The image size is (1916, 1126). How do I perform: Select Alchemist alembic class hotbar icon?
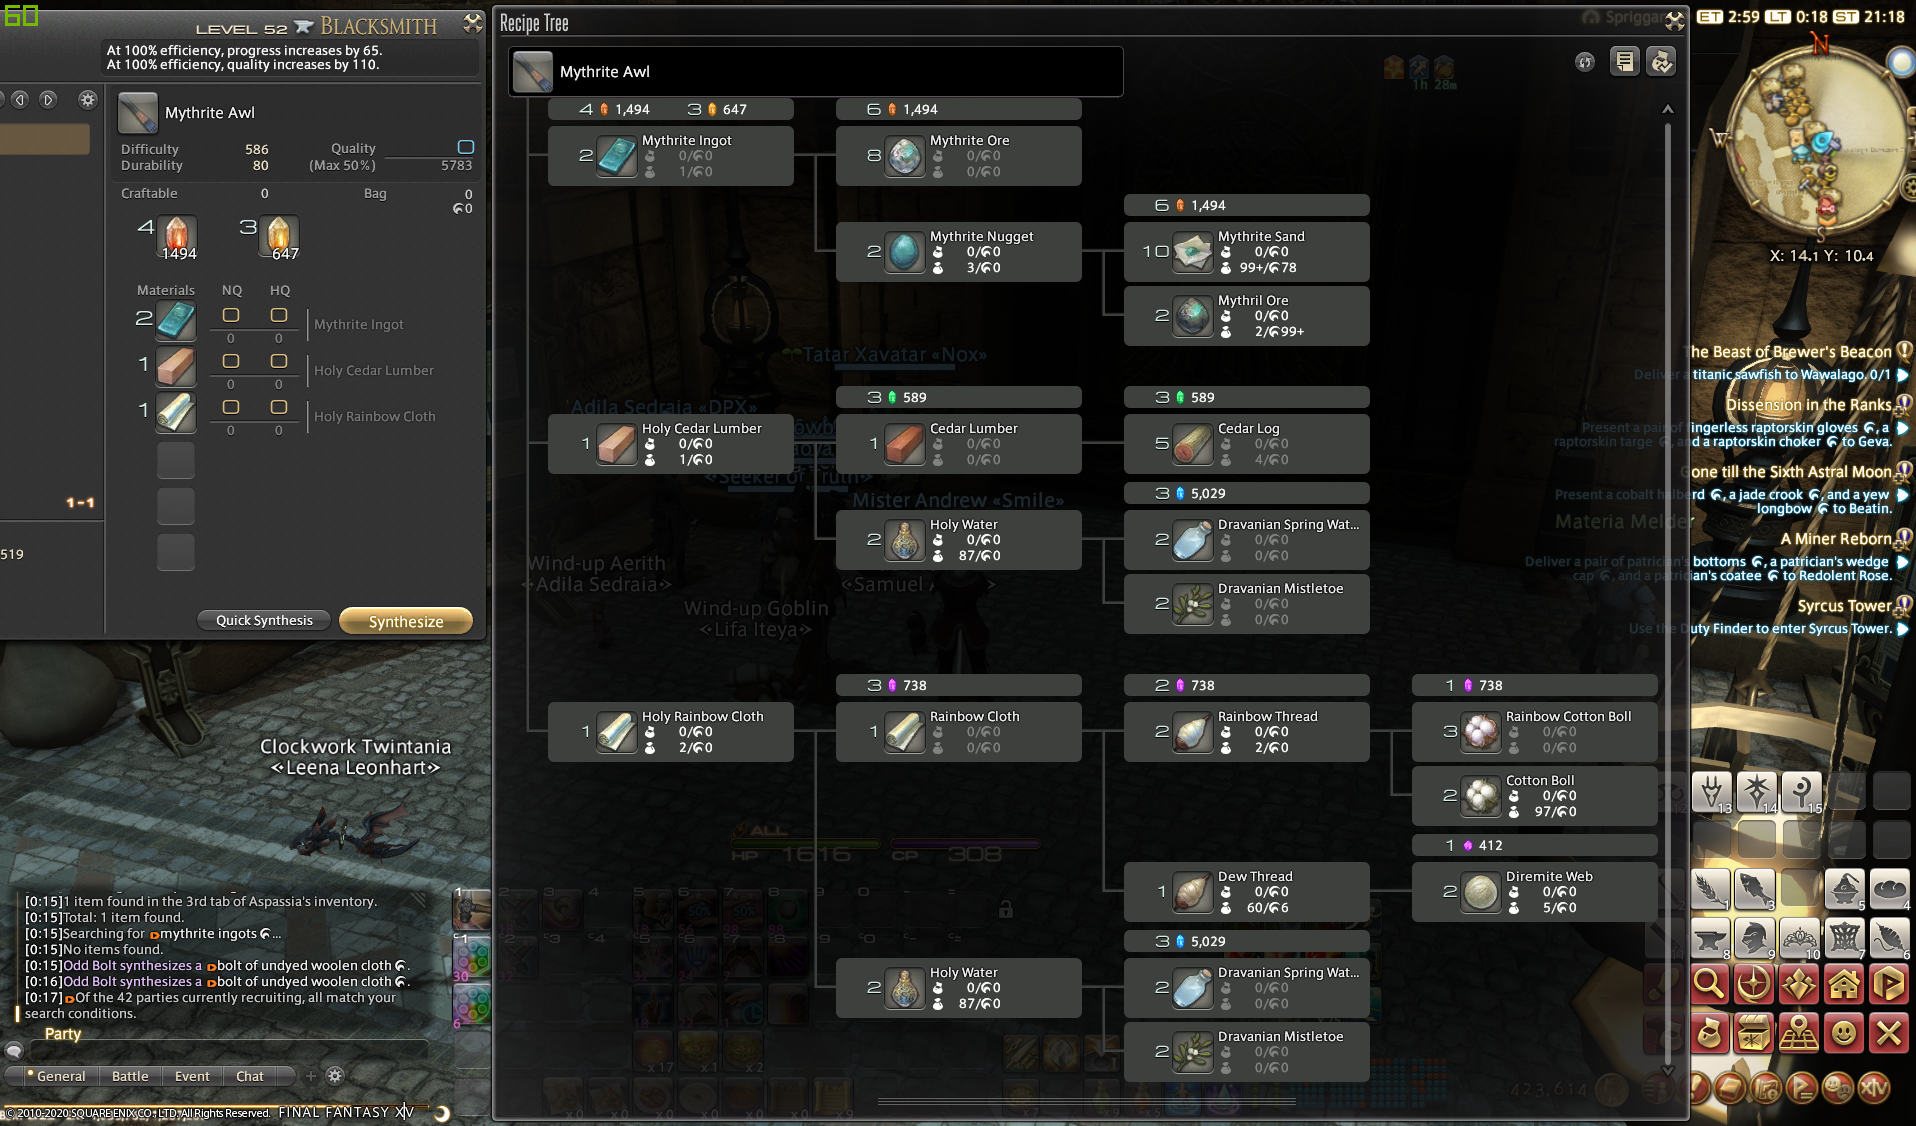point(1843,889)
